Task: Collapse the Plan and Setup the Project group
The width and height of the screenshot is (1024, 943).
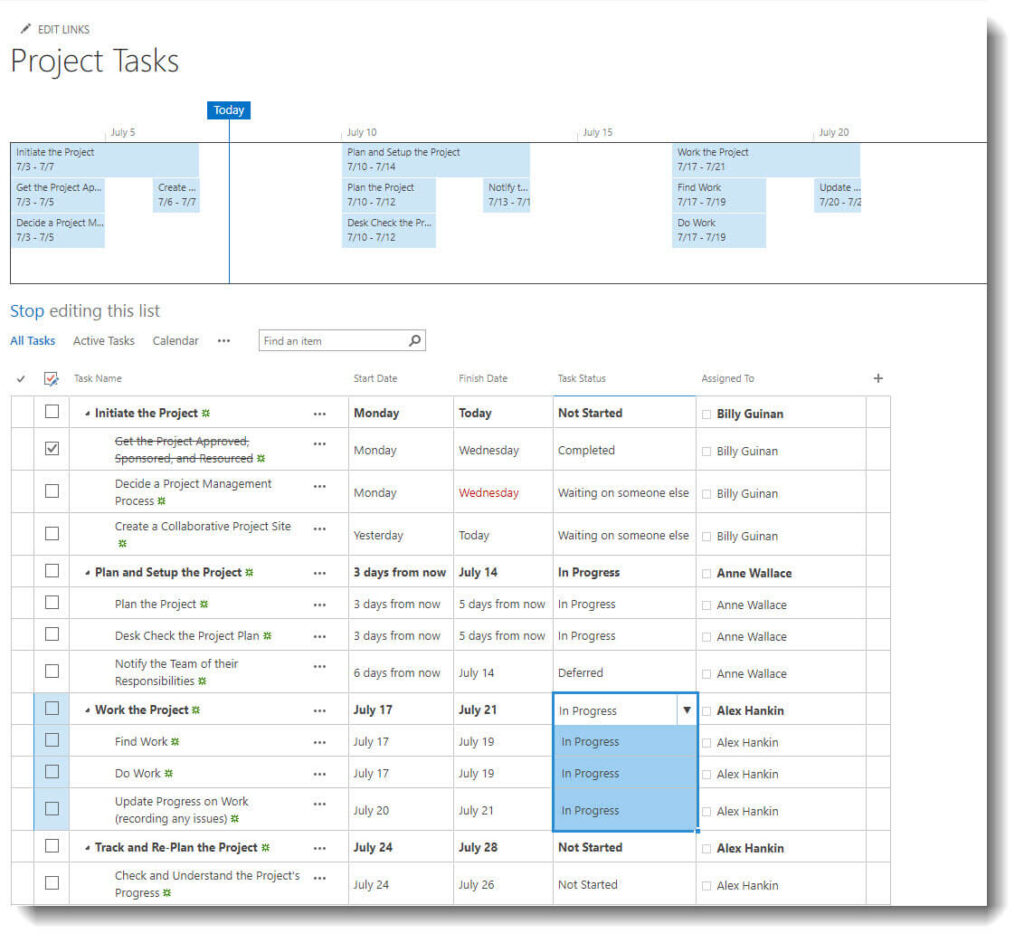Action: pos(87,573)
